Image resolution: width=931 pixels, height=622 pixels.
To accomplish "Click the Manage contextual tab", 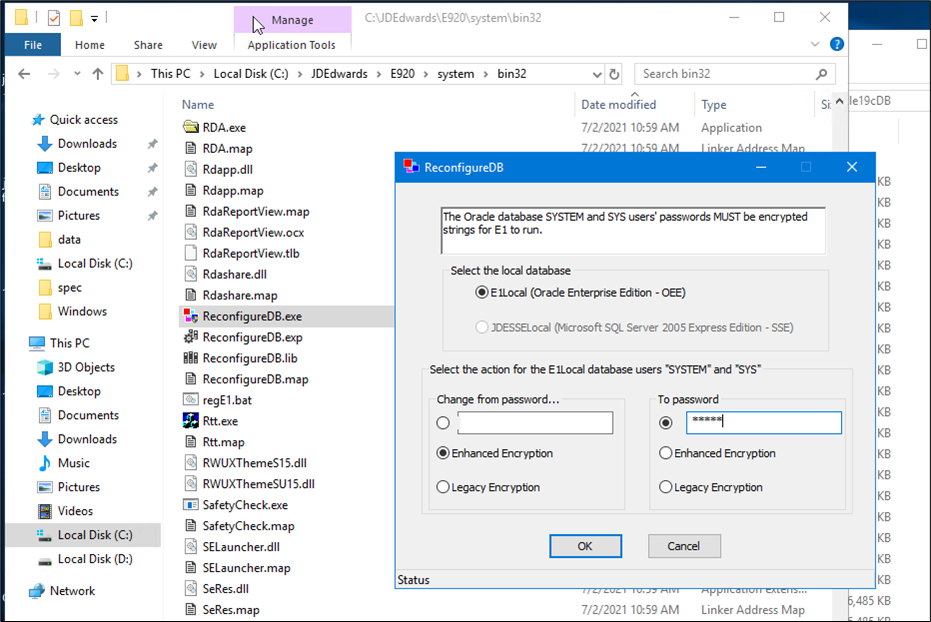I will coord(292,20).
